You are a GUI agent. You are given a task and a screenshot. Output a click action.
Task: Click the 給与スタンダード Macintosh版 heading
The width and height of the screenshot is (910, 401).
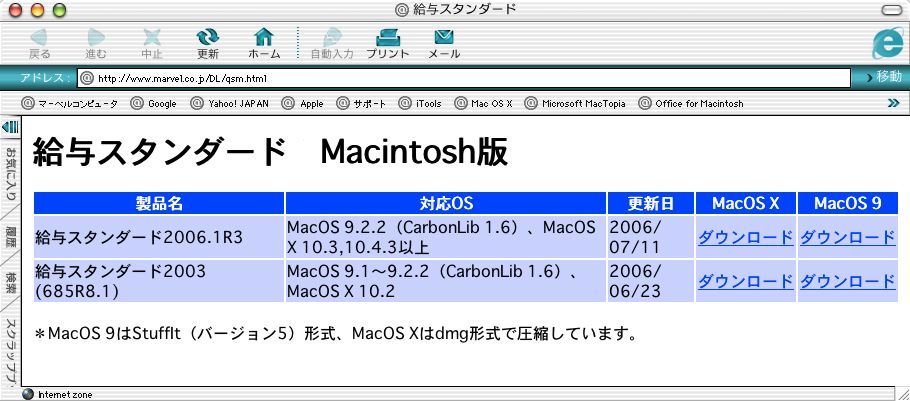[x=270, y=153]
